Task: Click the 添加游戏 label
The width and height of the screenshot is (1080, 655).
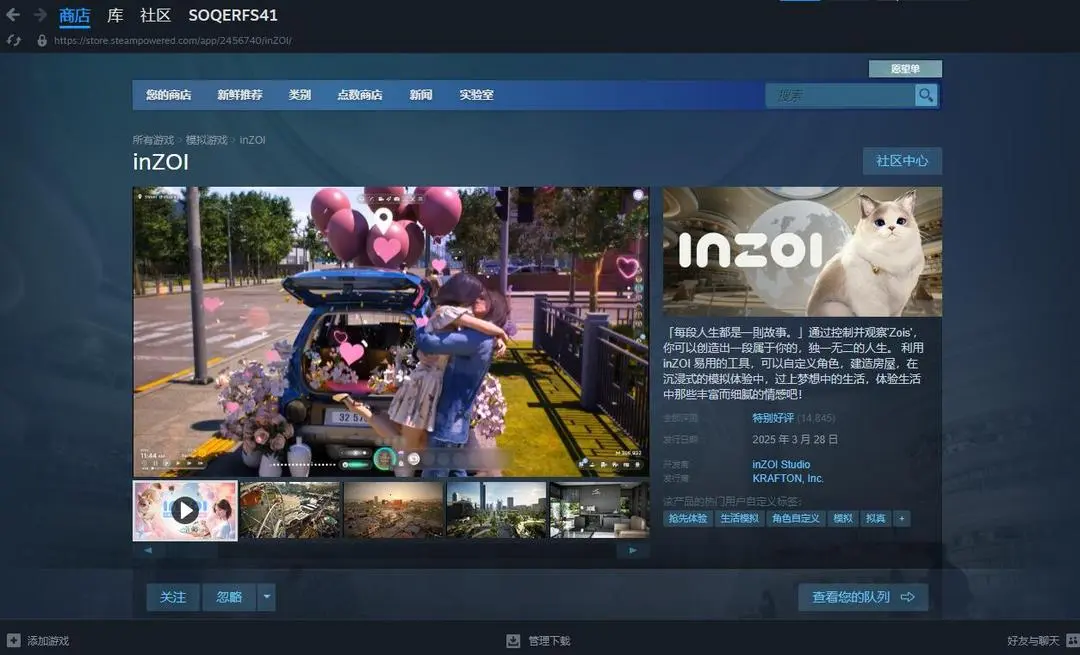Action: click(48, 641)
